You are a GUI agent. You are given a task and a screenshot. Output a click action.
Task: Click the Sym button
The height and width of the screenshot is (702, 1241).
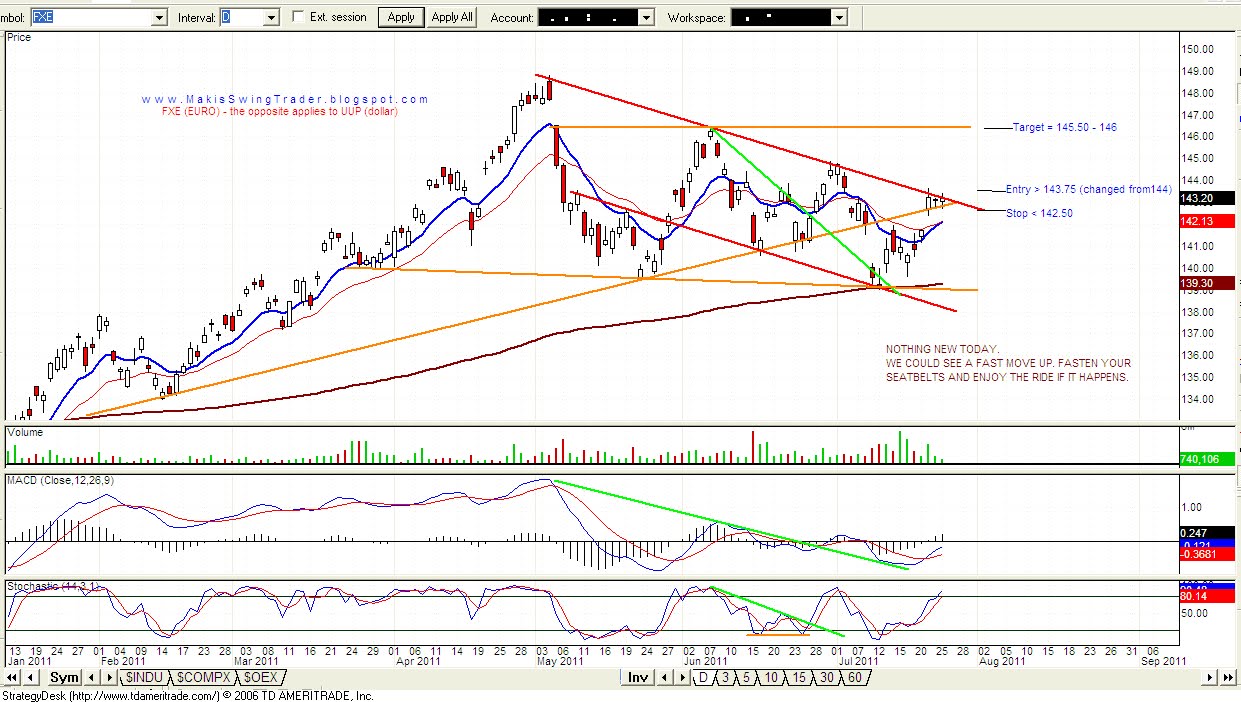pyautogui.click(x=63, y=678)
